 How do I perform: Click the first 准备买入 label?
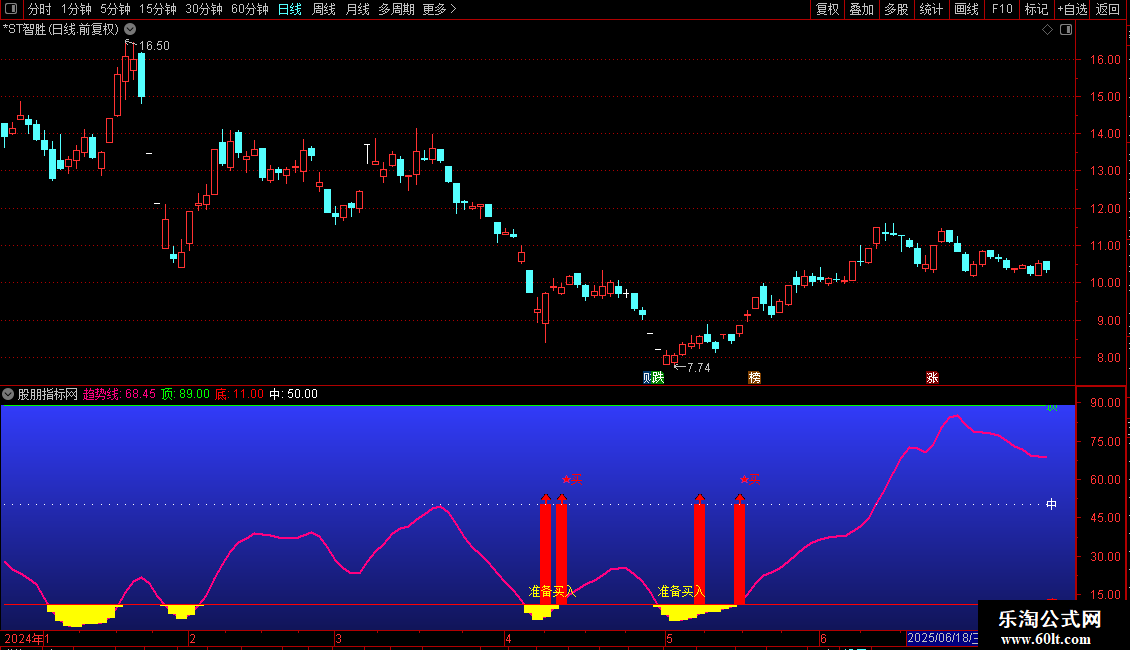(552, 592)
